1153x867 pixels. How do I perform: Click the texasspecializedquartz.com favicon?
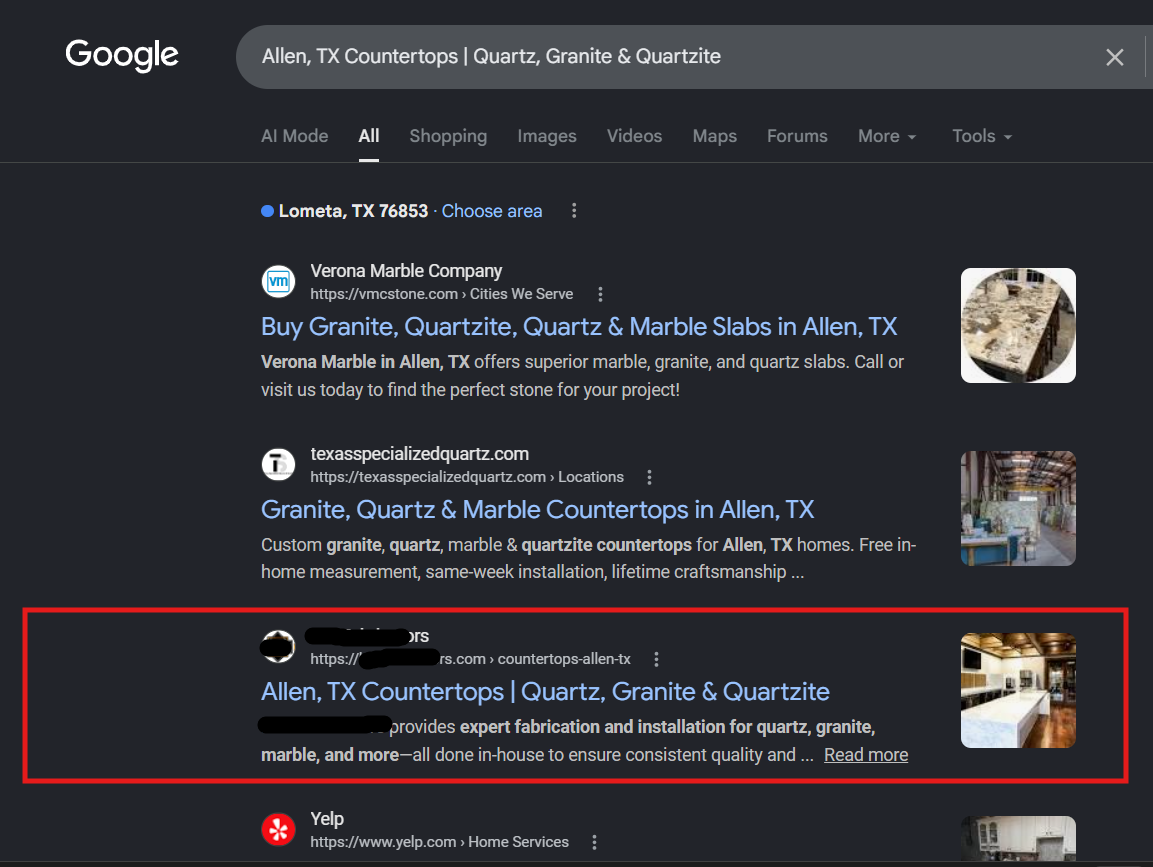279,465
